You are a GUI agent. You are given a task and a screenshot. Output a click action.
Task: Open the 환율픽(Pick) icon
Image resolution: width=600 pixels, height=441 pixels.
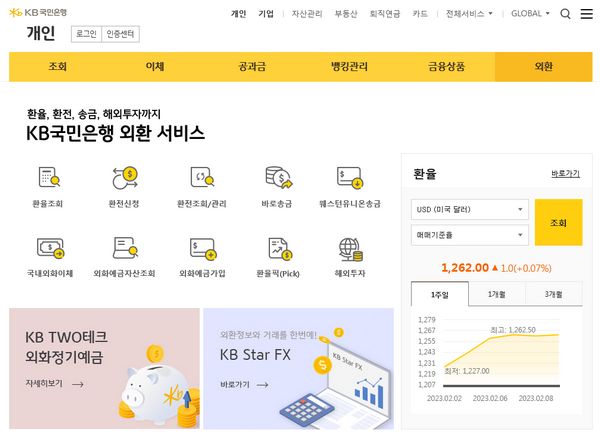[x=280, y=248]
